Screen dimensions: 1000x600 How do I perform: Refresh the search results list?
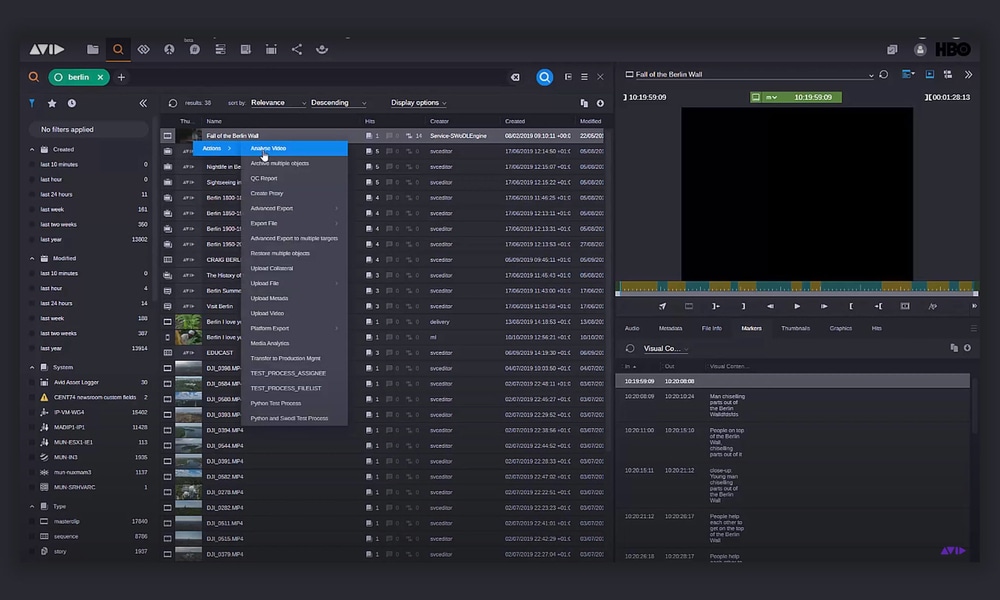tap(173, 103)
